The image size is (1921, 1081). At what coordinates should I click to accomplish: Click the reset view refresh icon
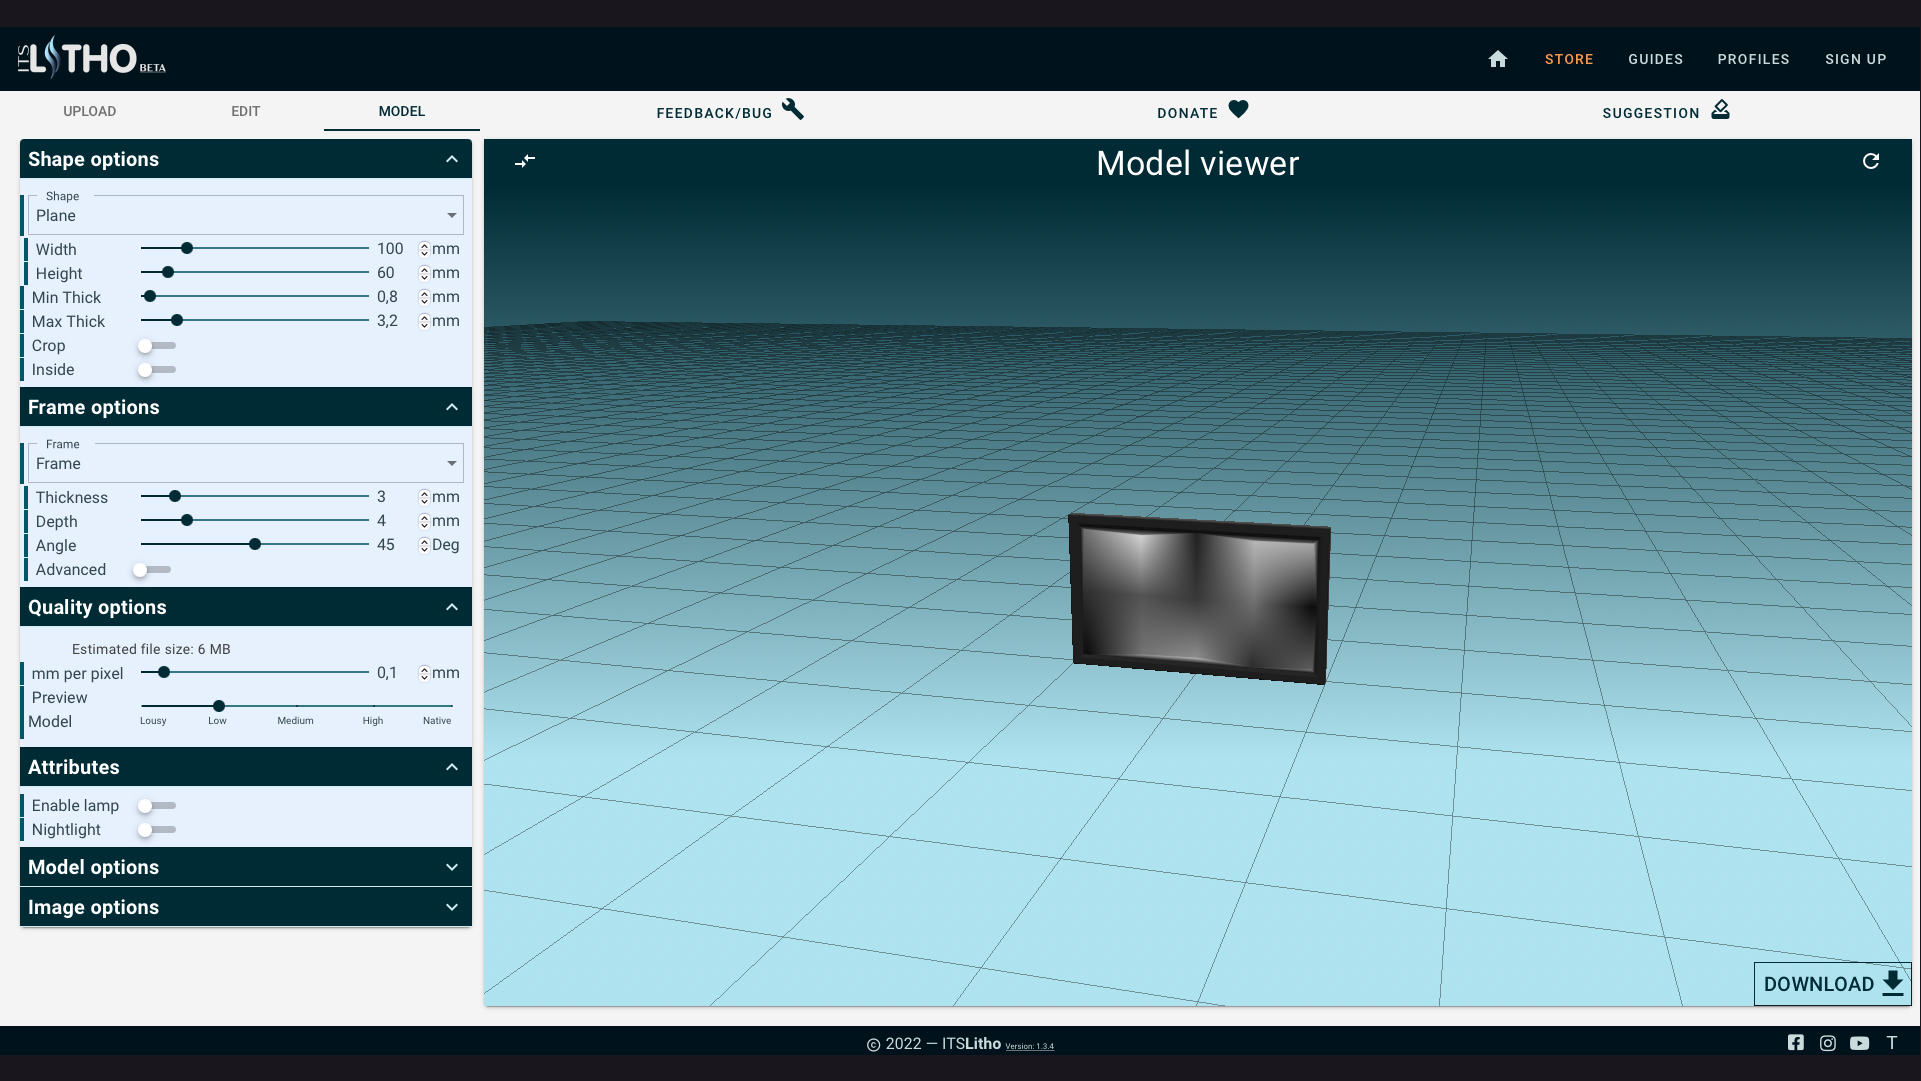tap(1870, 161)
